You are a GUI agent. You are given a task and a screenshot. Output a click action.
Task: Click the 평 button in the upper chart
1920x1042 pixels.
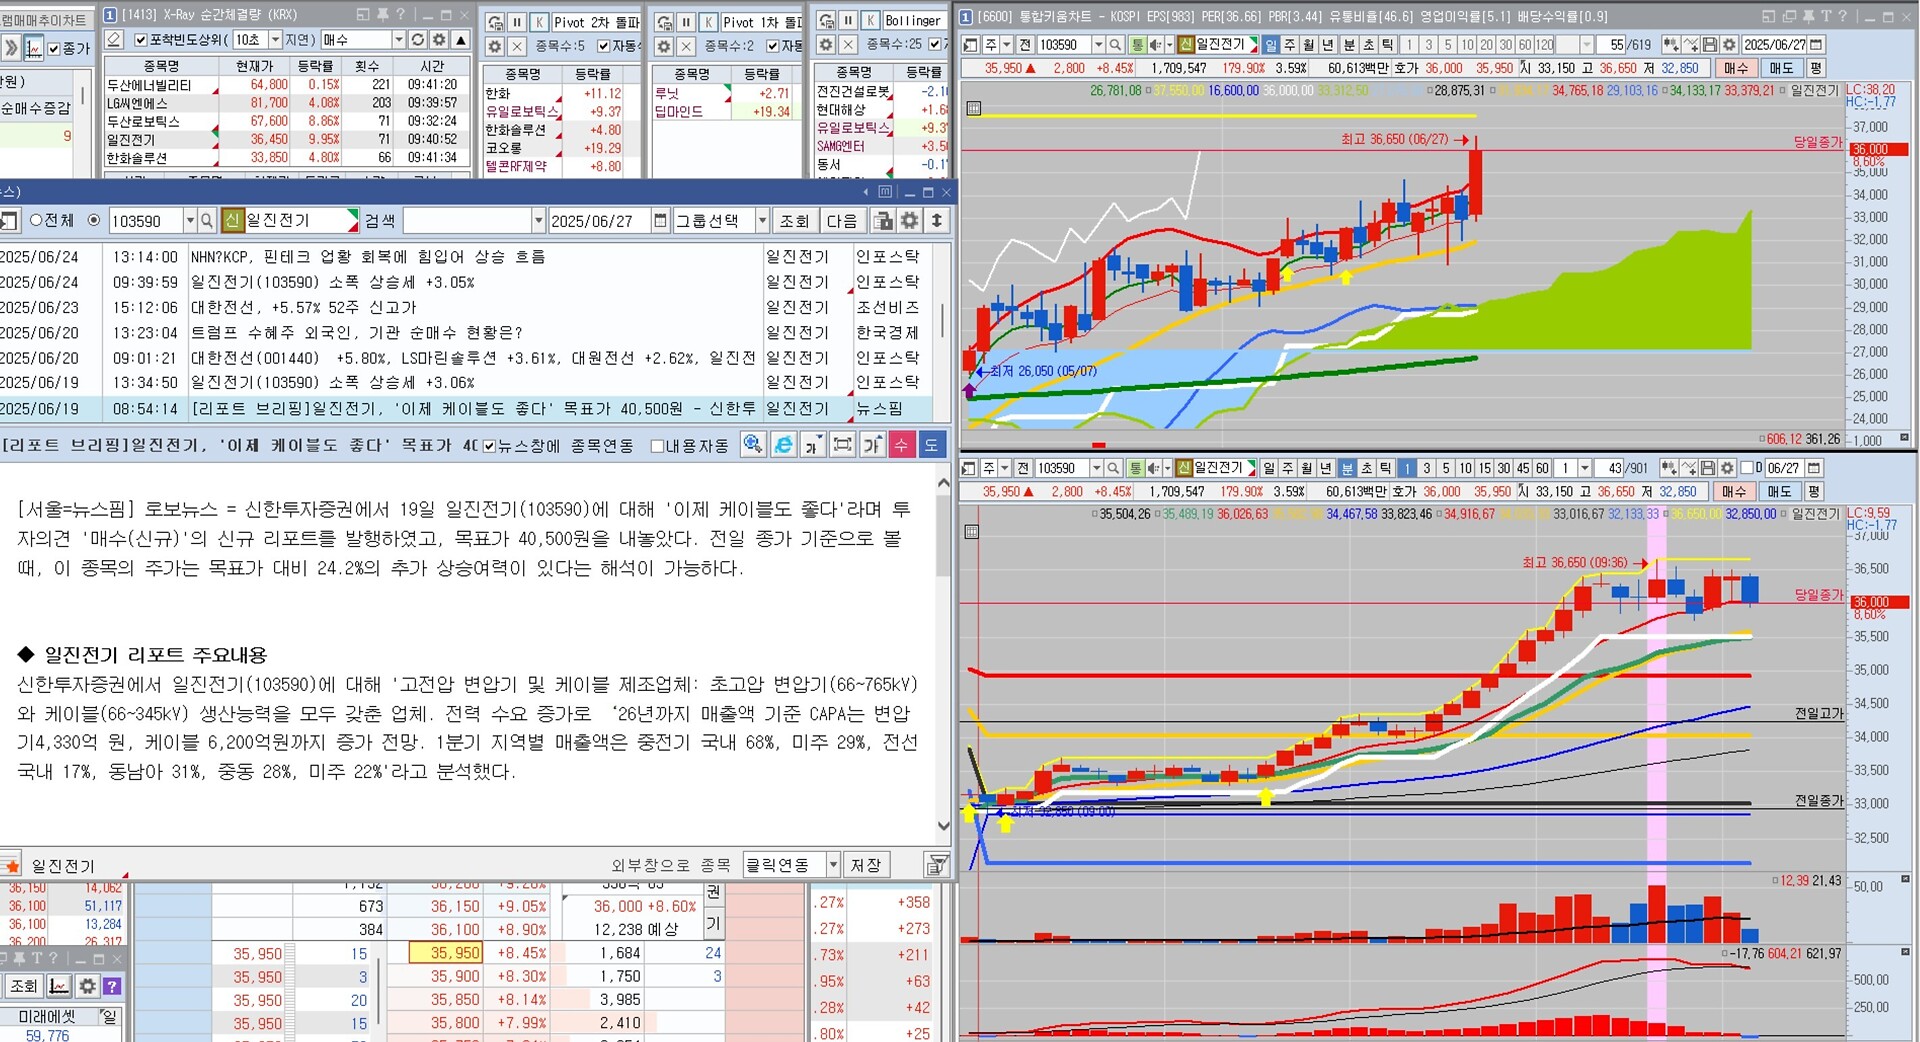pyautogui.click(x=1815, y=68)
